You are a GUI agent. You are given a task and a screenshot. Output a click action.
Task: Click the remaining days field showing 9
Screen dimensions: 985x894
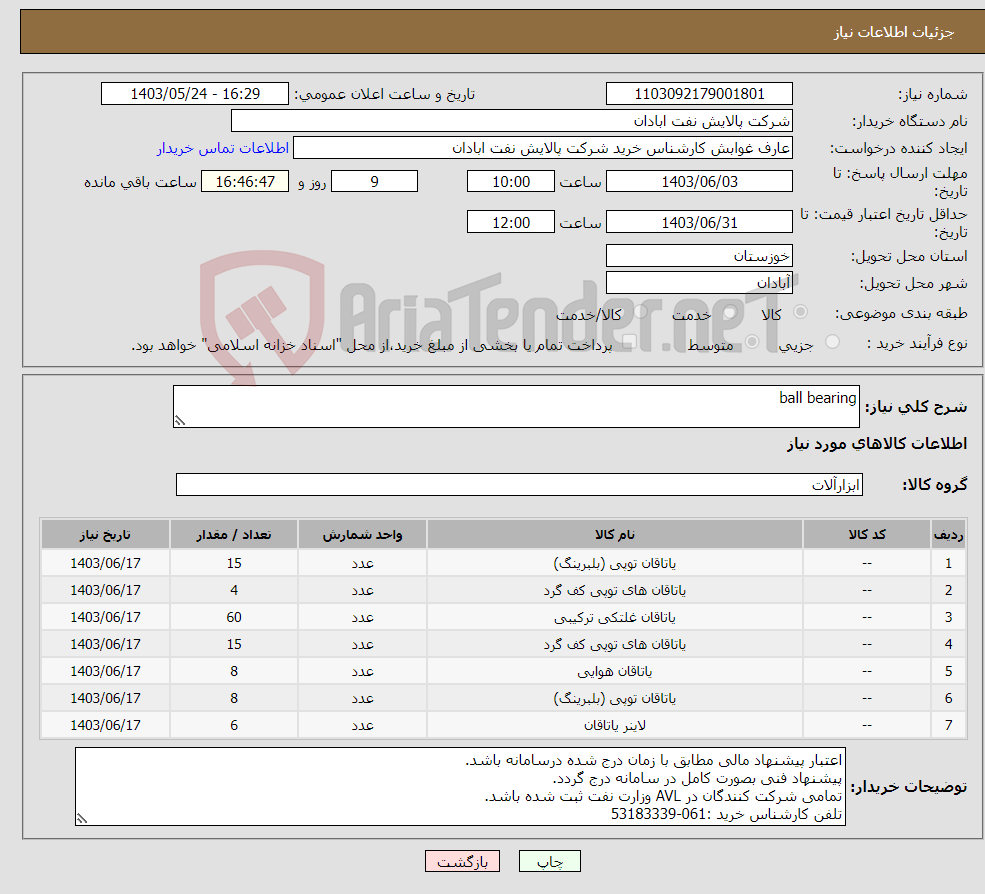(x=374, y=182)
